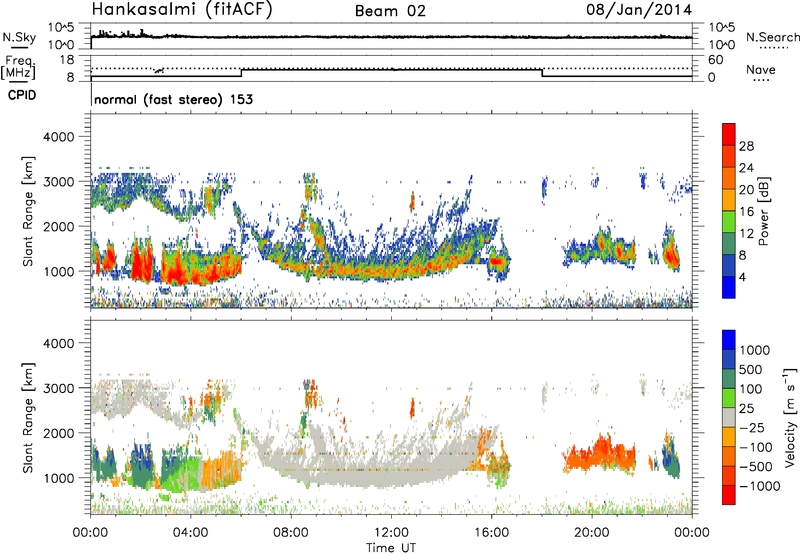Click the 20:00 time tick label
The width and height of the screenshot is (800, 554).
point(591,533)
